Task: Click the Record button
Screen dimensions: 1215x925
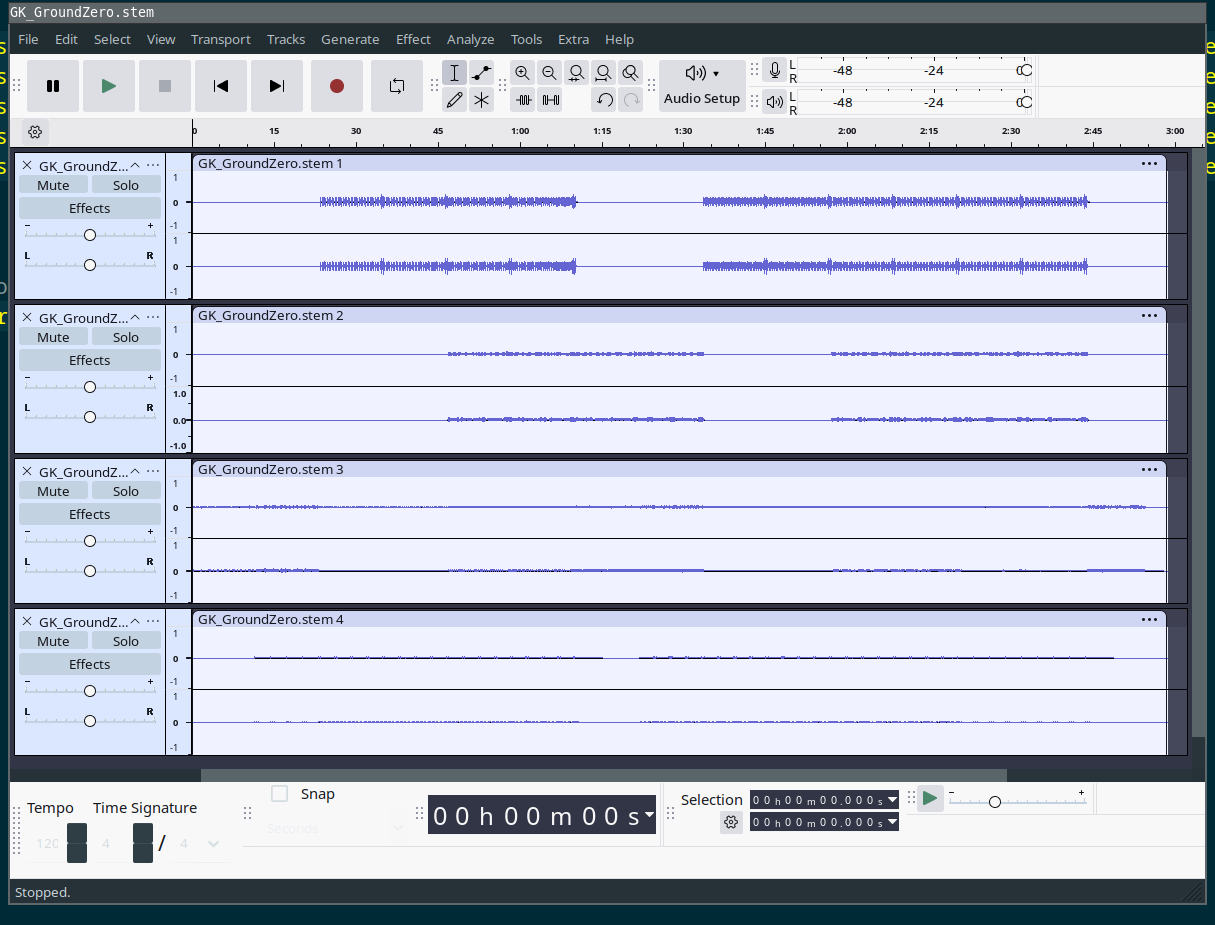Action: (x=336, y=86)
